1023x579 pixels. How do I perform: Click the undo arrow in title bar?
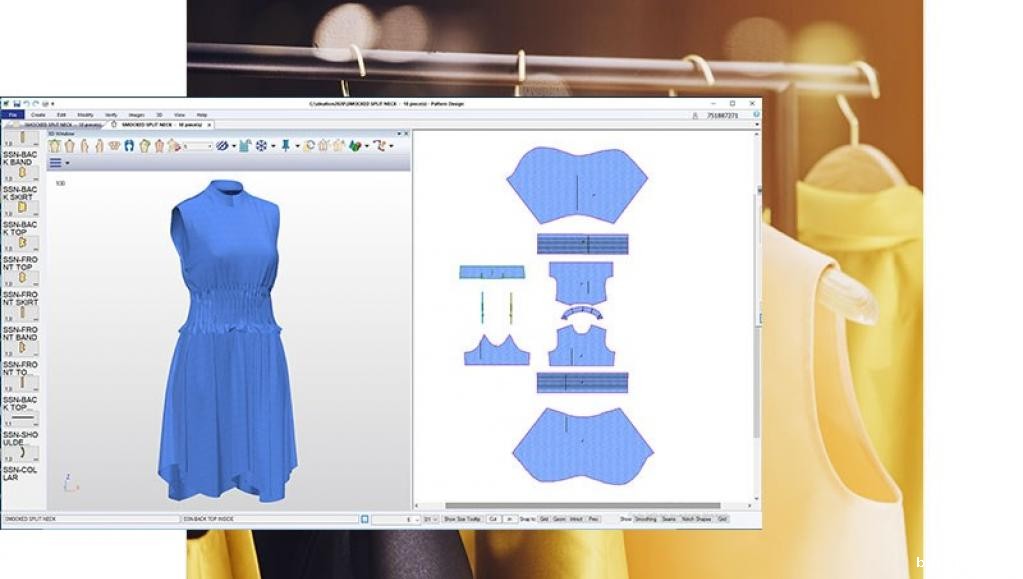(x=26, y=103)
